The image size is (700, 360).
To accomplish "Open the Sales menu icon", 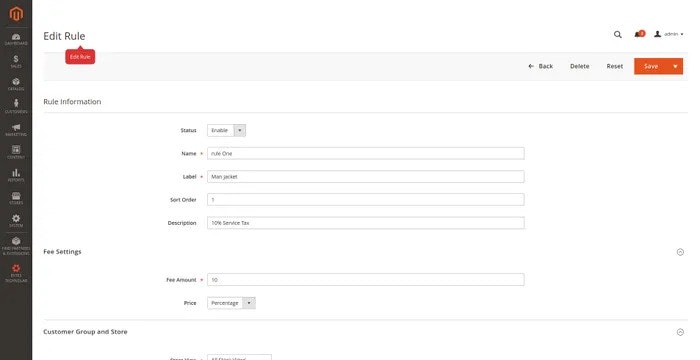I will coord(16,62).
